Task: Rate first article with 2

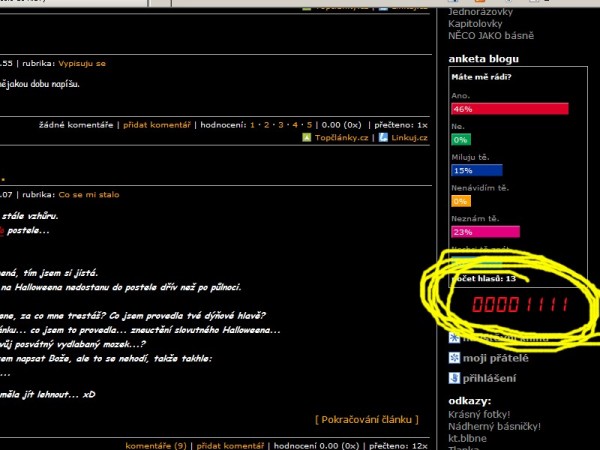Action: tap(266, 125)
